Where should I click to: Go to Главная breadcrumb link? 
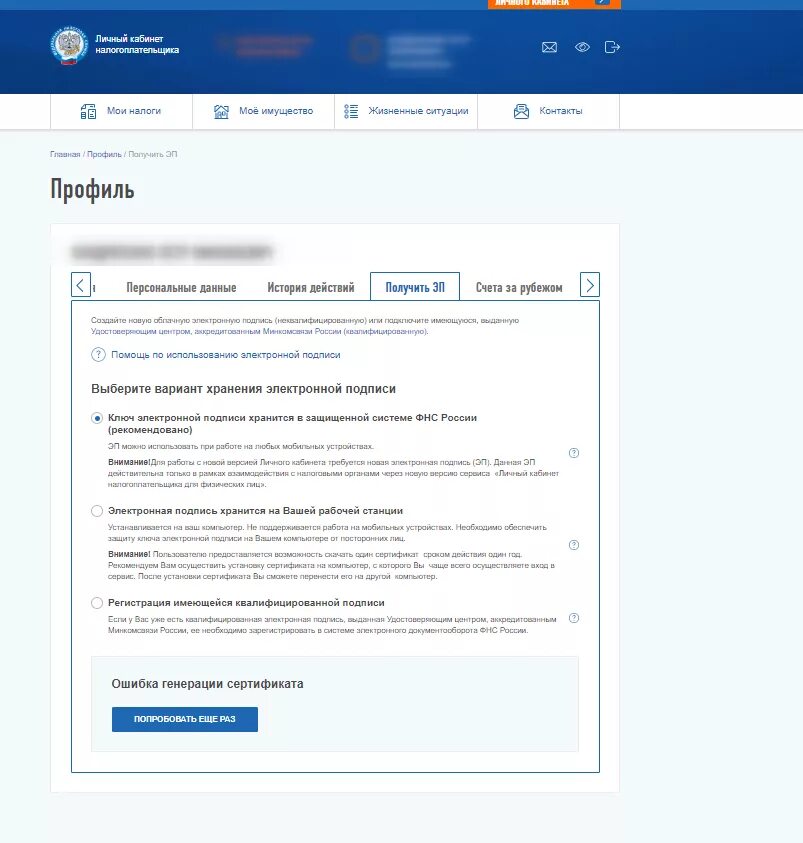65,154
